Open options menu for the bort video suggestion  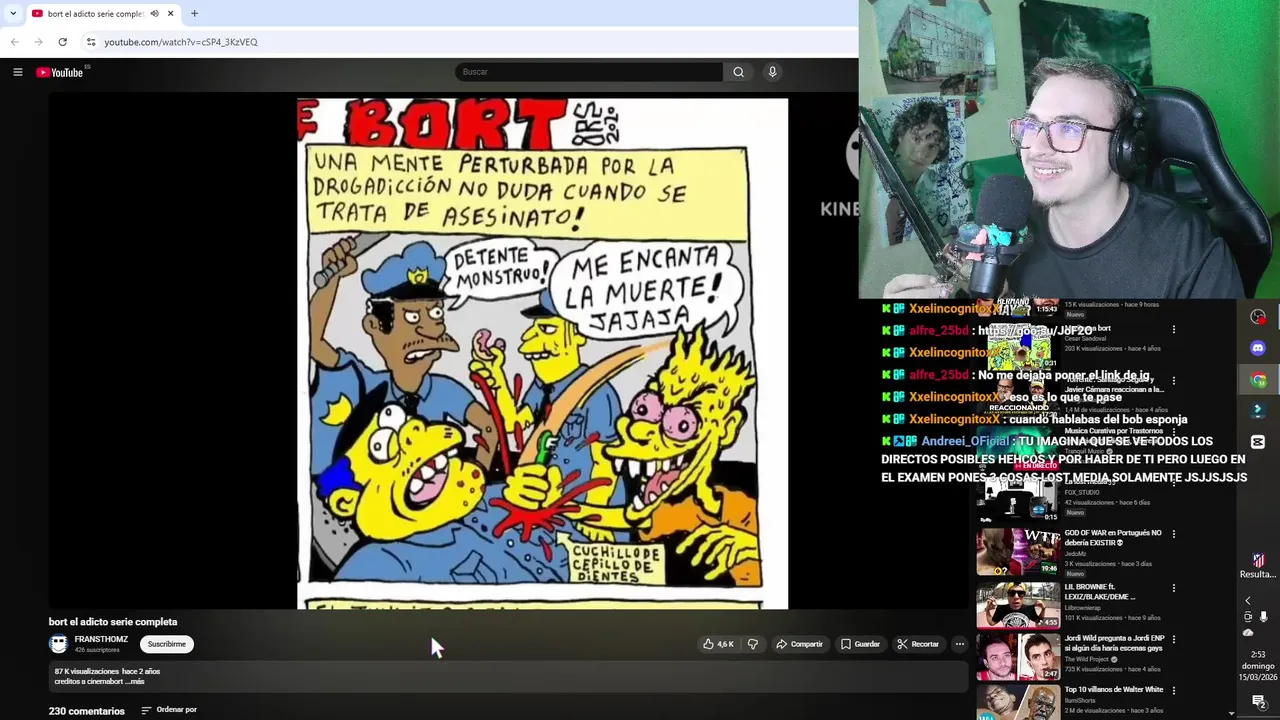tap(1174, 329)
